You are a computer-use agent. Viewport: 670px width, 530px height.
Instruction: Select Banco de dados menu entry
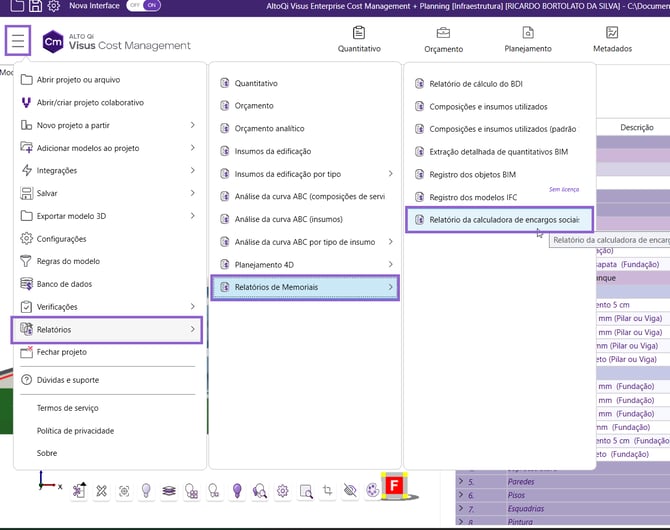pyautogui.click(x=66, y=284)
